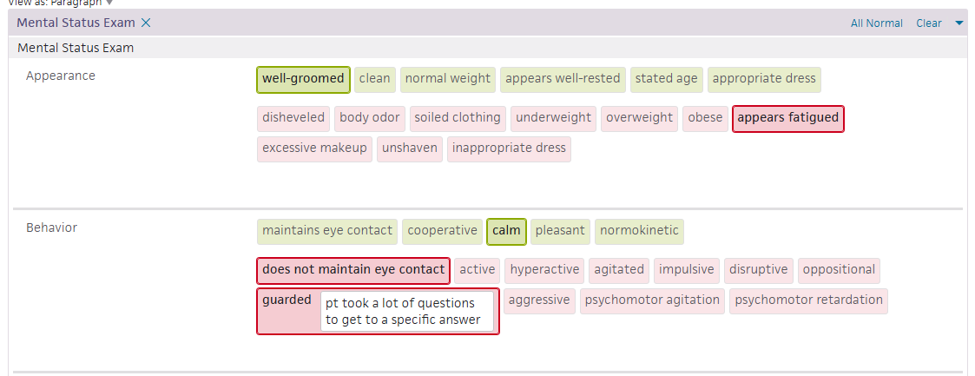Select the psychomotor retardation option
The image size is (975, 376).
pyautogui.click(x=808, y=301)
